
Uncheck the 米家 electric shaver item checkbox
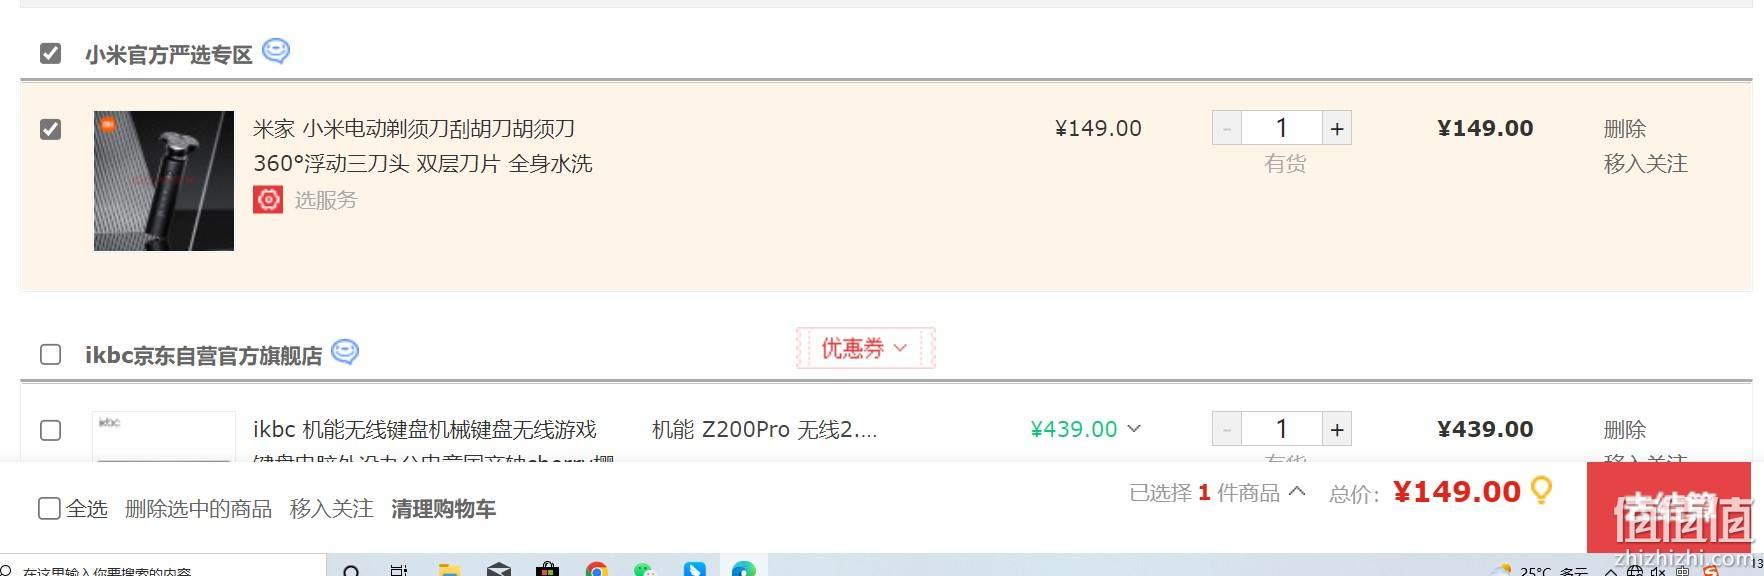click(50, 129)
